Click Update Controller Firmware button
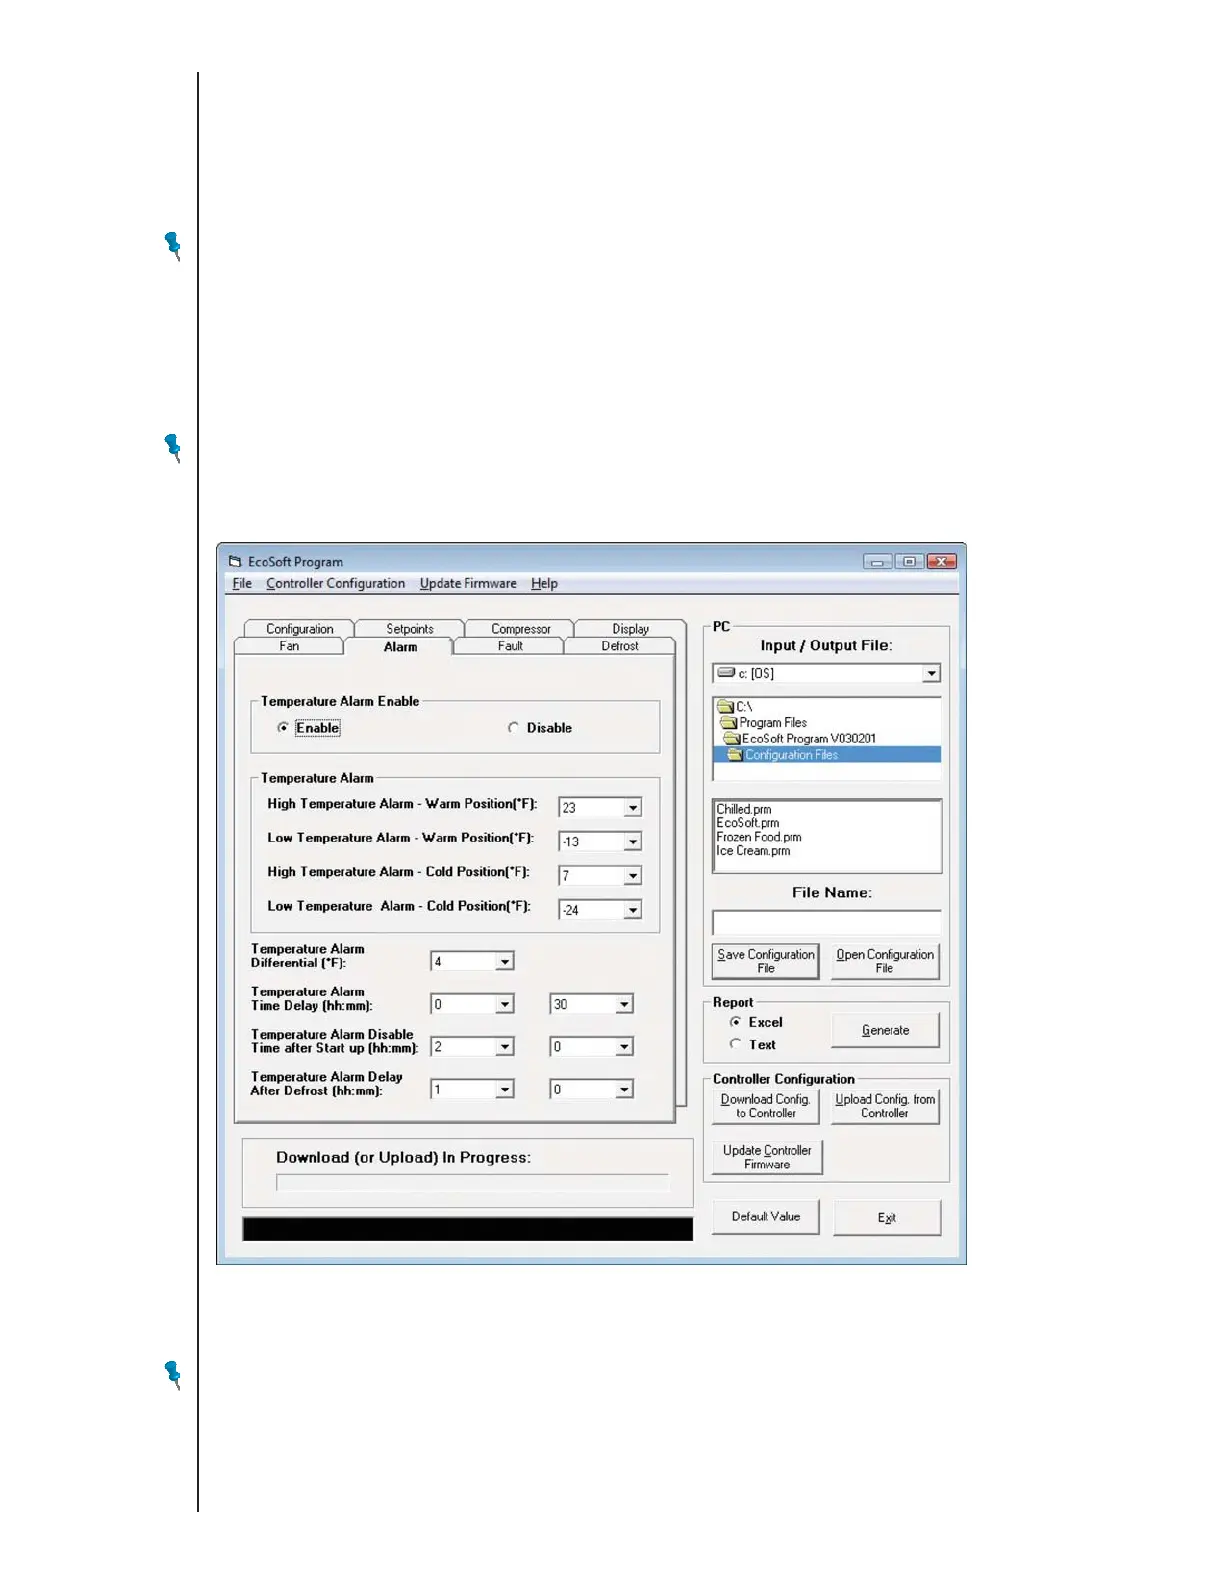 (x=767, y=1157)
